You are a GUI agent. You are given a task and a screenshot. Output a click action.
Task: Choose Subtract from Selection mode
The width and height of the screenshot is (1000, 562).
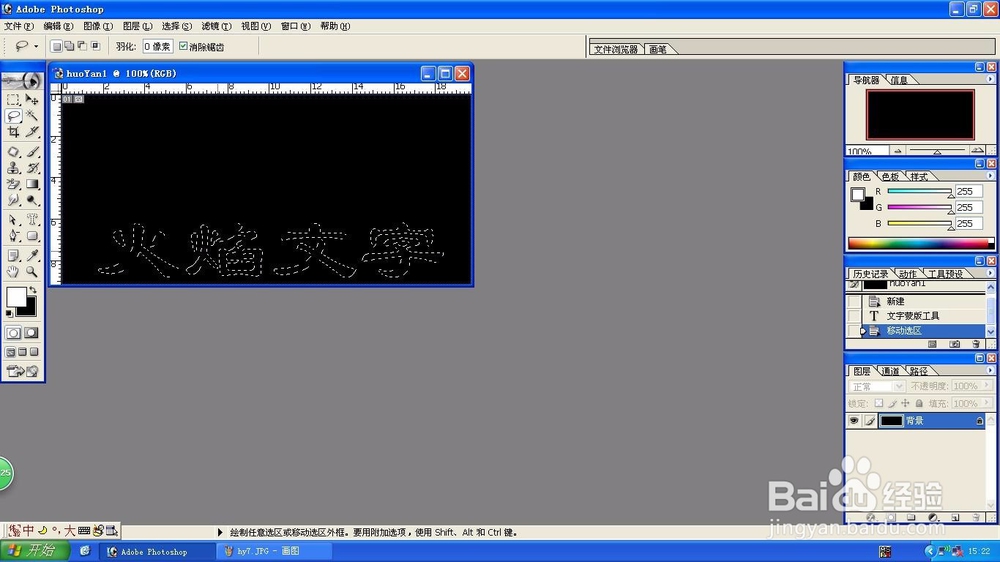coord(82,46)
